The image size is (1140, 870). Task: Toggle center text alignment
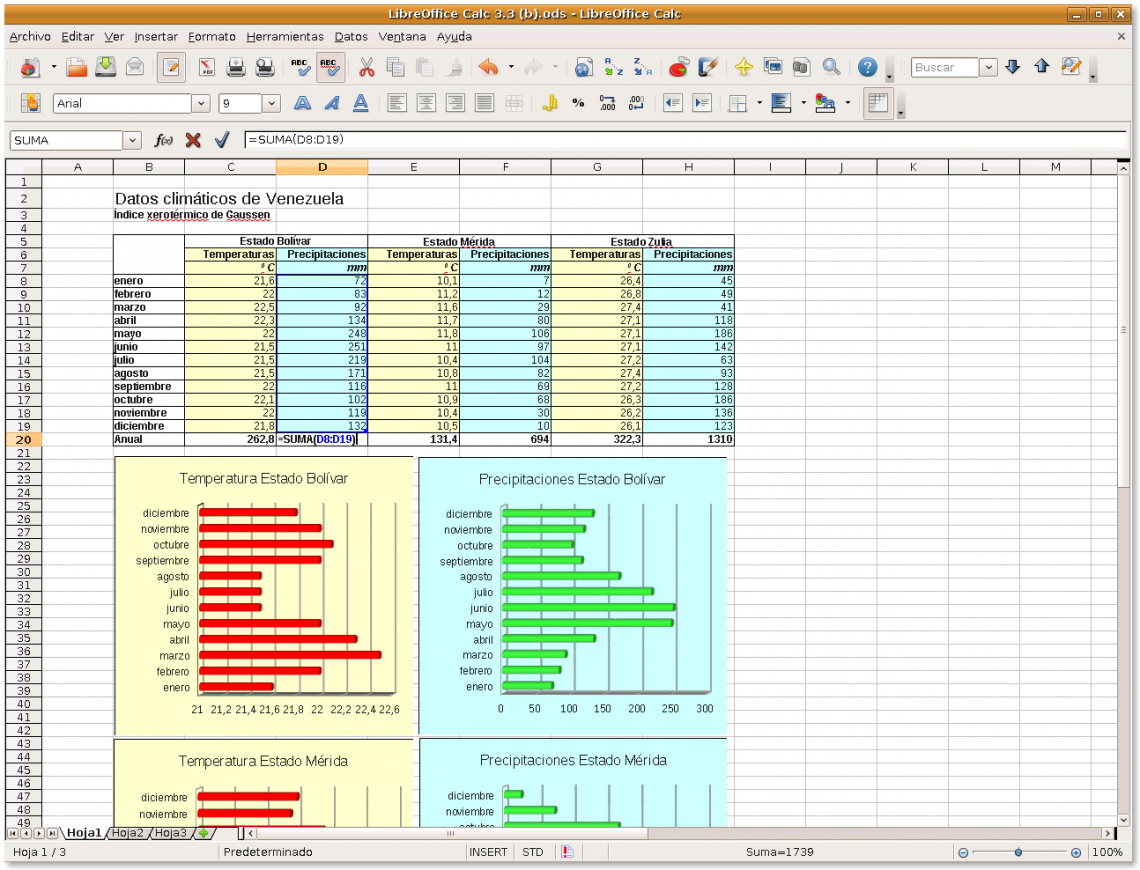[x=425, y=102]
